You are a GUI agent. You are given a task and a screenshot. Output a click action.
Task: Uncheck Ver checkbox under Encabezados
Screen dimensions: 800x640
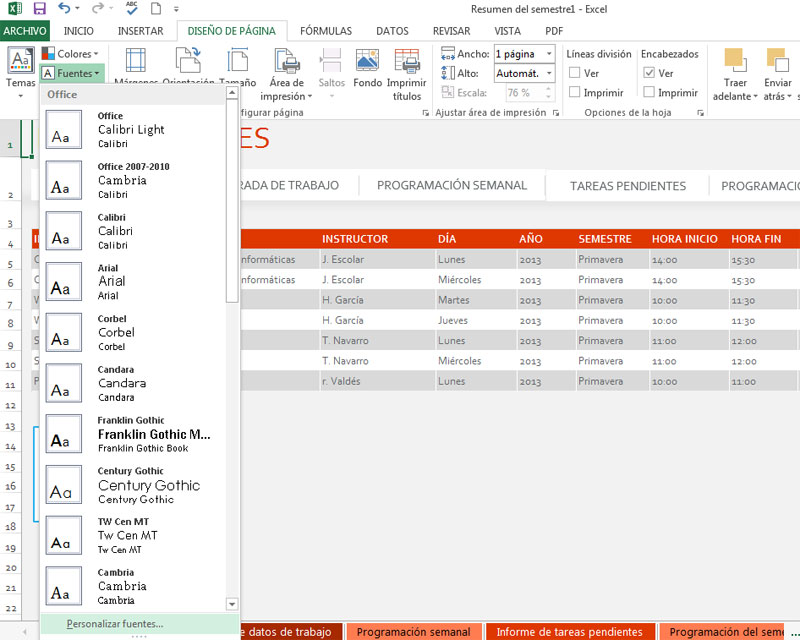coord(649,73)
